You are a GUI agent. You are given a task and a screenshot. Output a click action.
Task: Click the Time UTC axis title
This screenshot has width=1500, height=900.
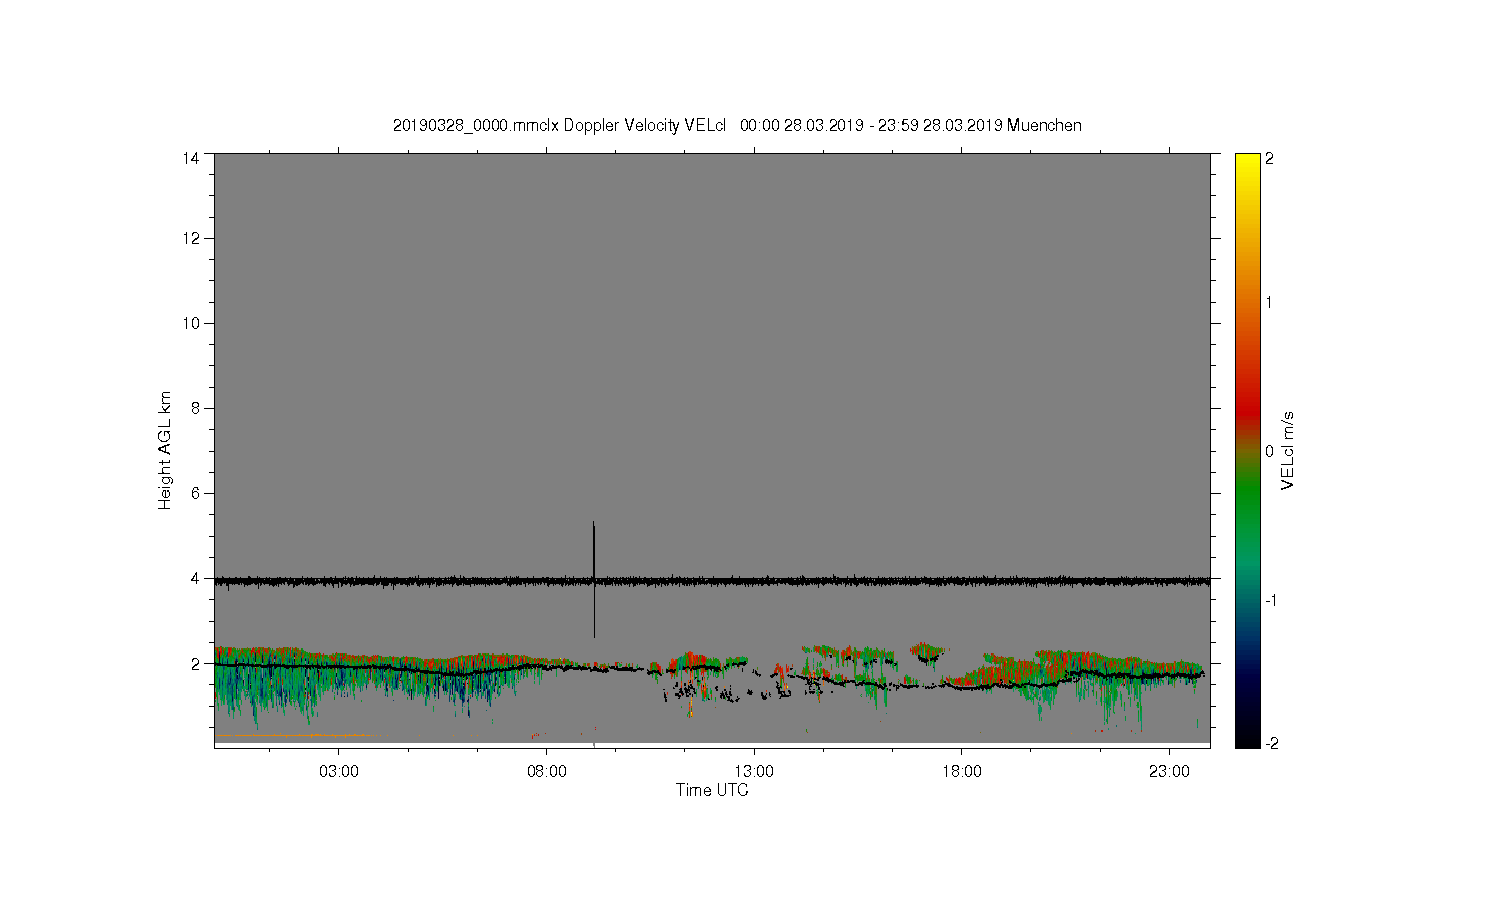pyautogui.click(x=712, y=790)
